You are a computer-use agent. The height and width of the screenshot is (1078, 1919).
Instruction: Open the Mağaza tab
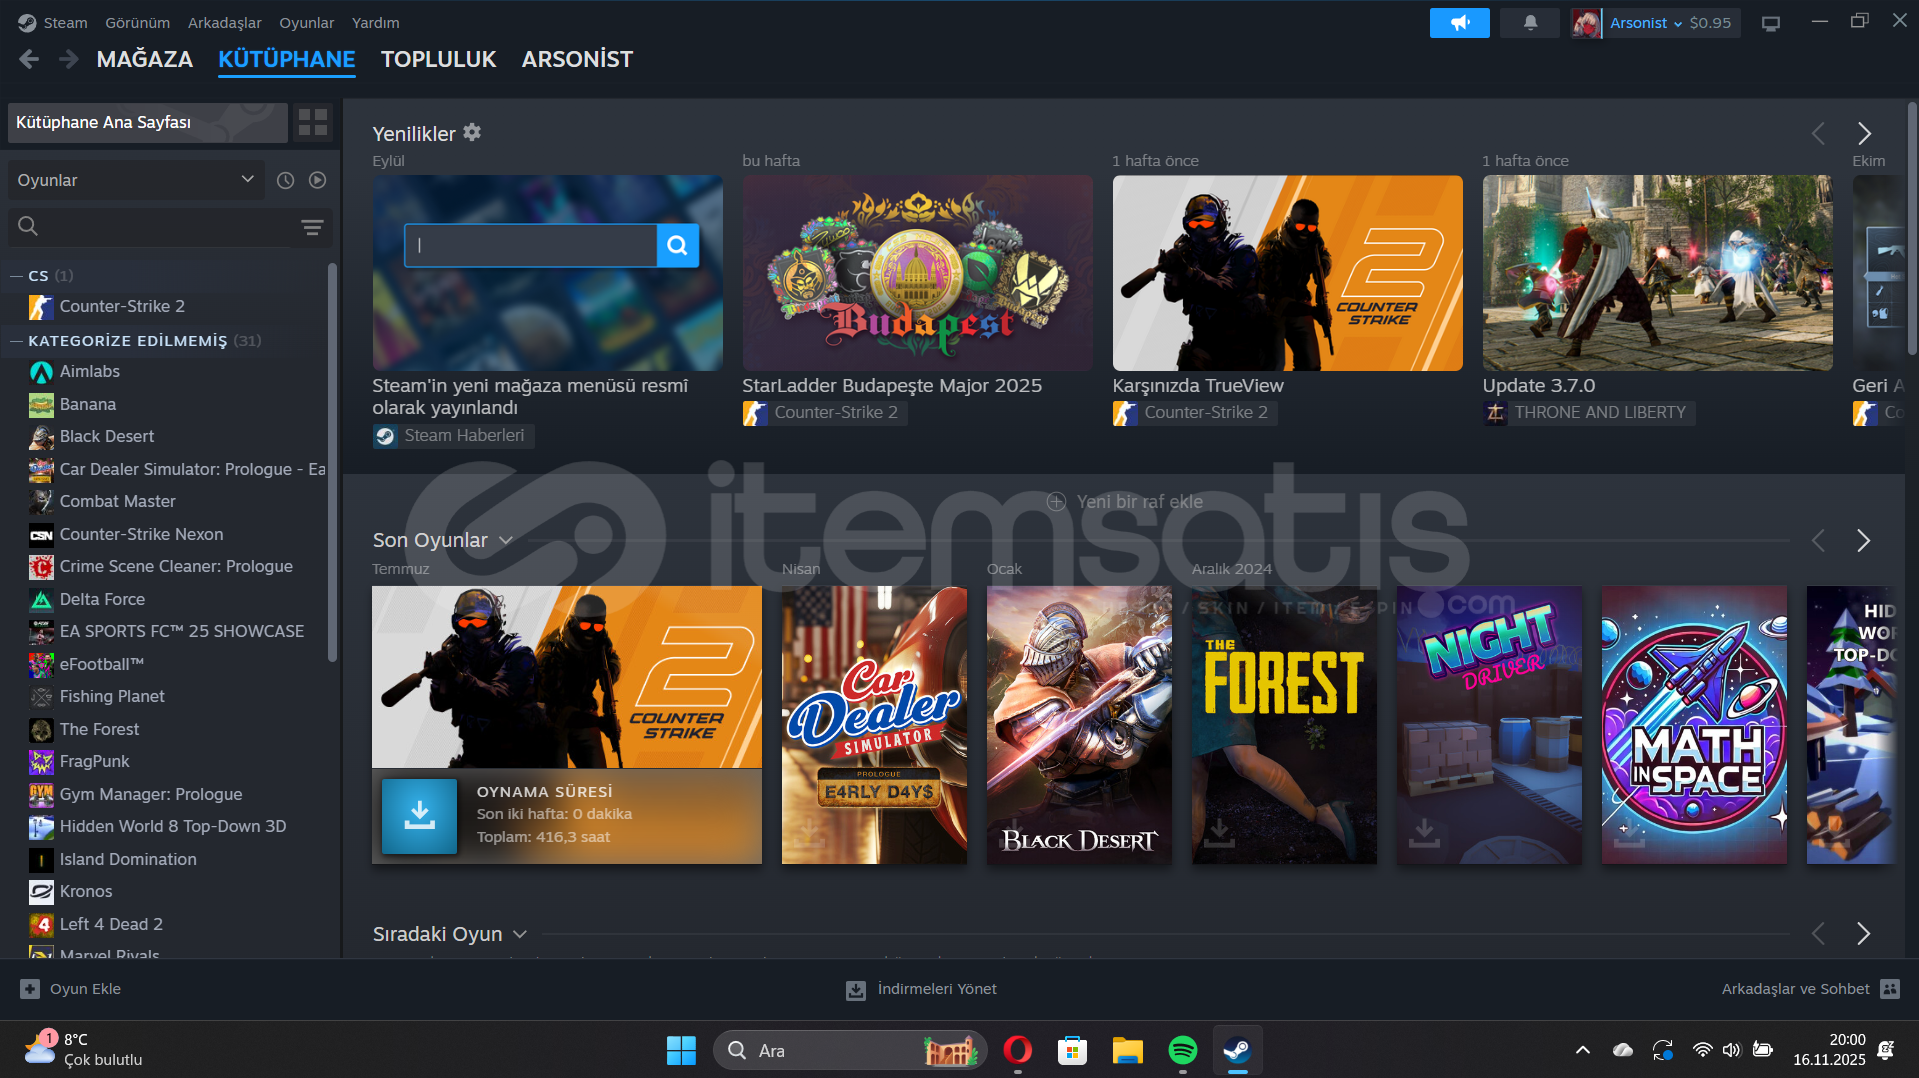tap(144, 60)
